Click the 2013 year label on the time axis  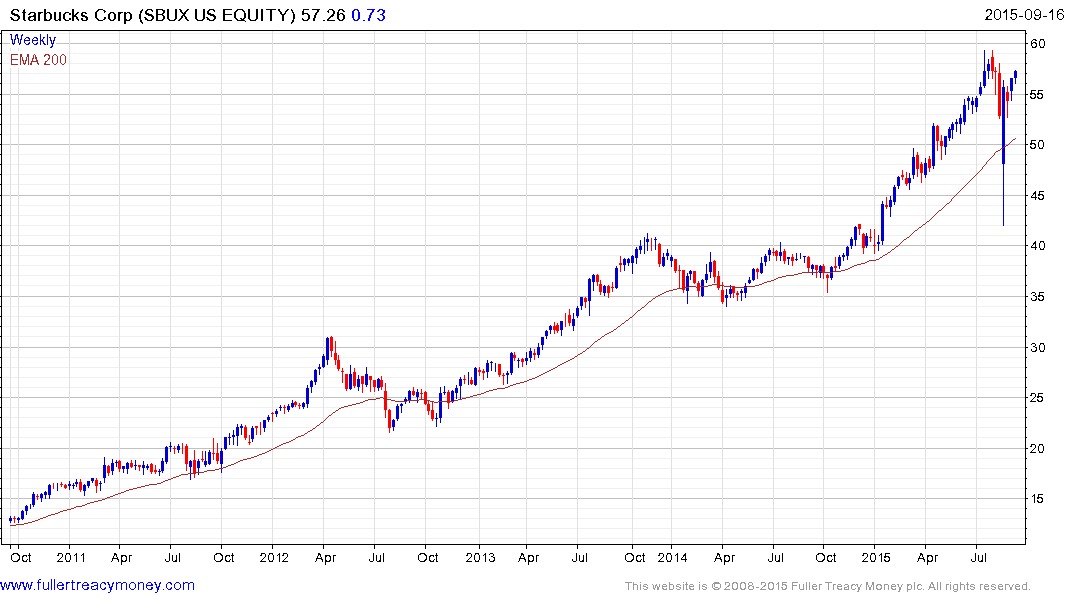pos(479,557)
